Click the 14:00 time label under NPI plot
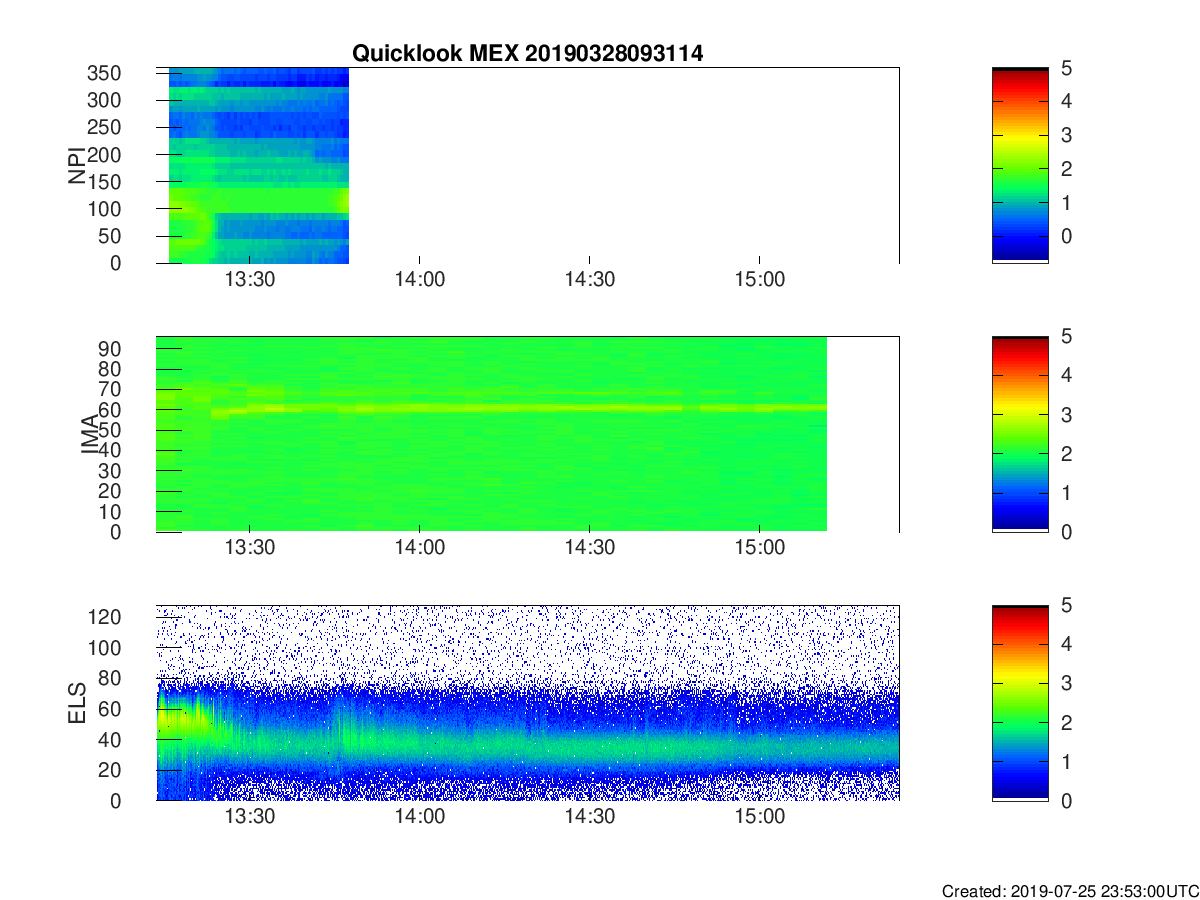The height and width of the screenshot is (900, 1200). click(x=419, y=279)
